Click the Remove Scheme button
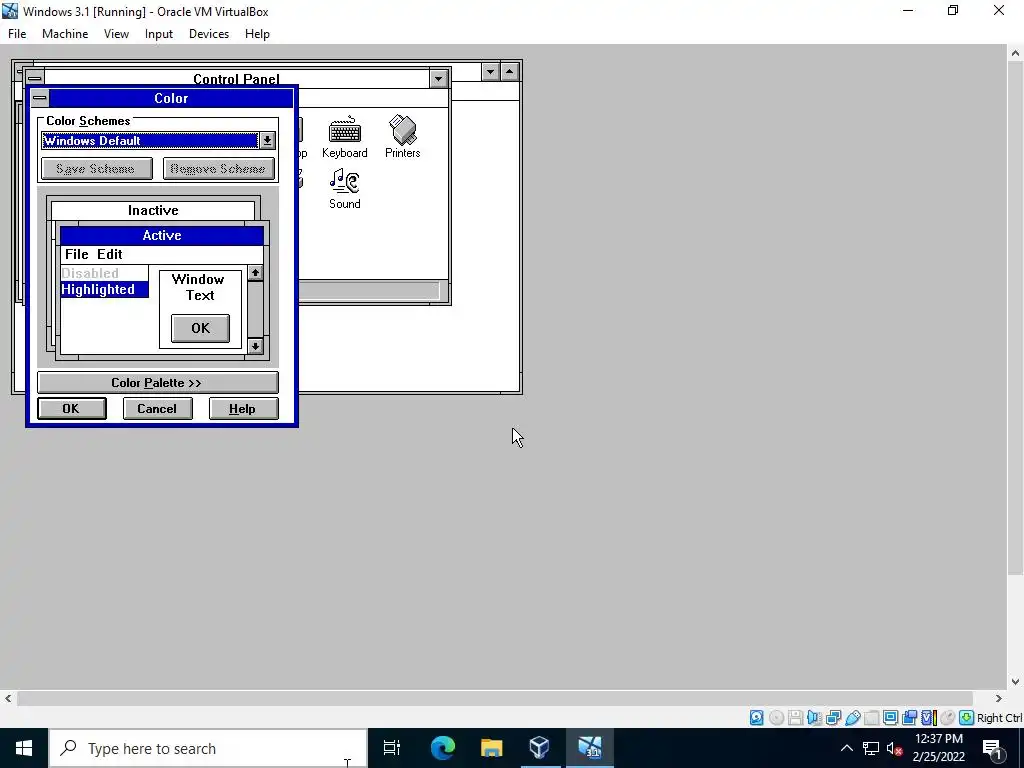 point(218,169)
